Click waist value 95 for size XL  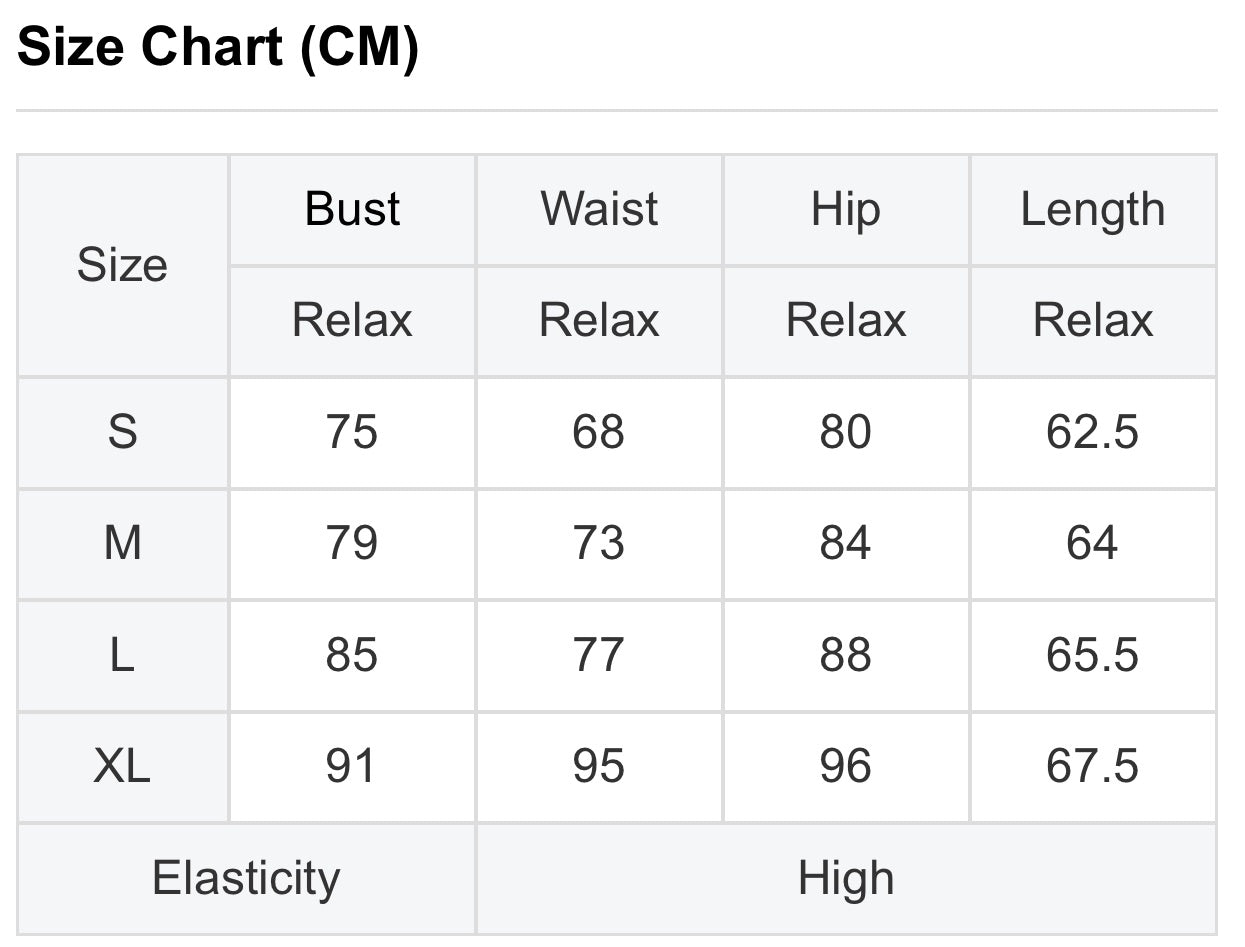[x=599, y=767]
